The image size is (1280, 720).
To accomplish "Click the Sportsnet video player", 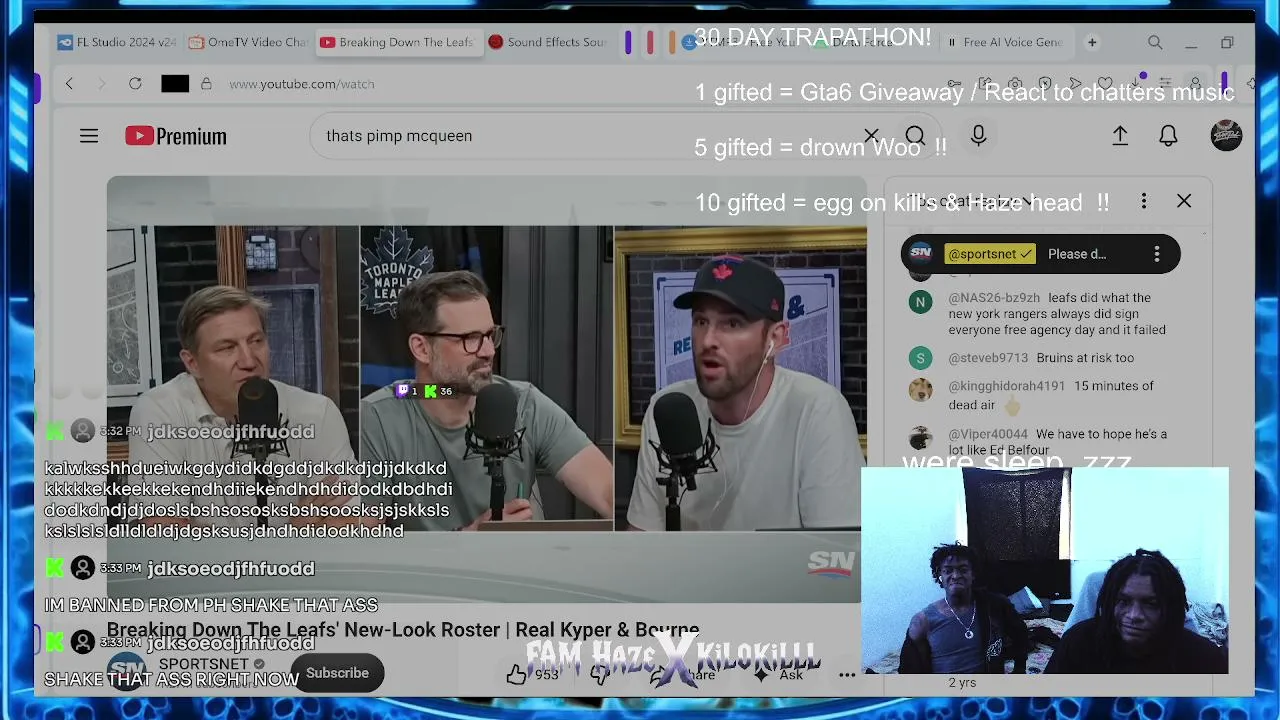I will pyautogui.click(x=487, y=389).
